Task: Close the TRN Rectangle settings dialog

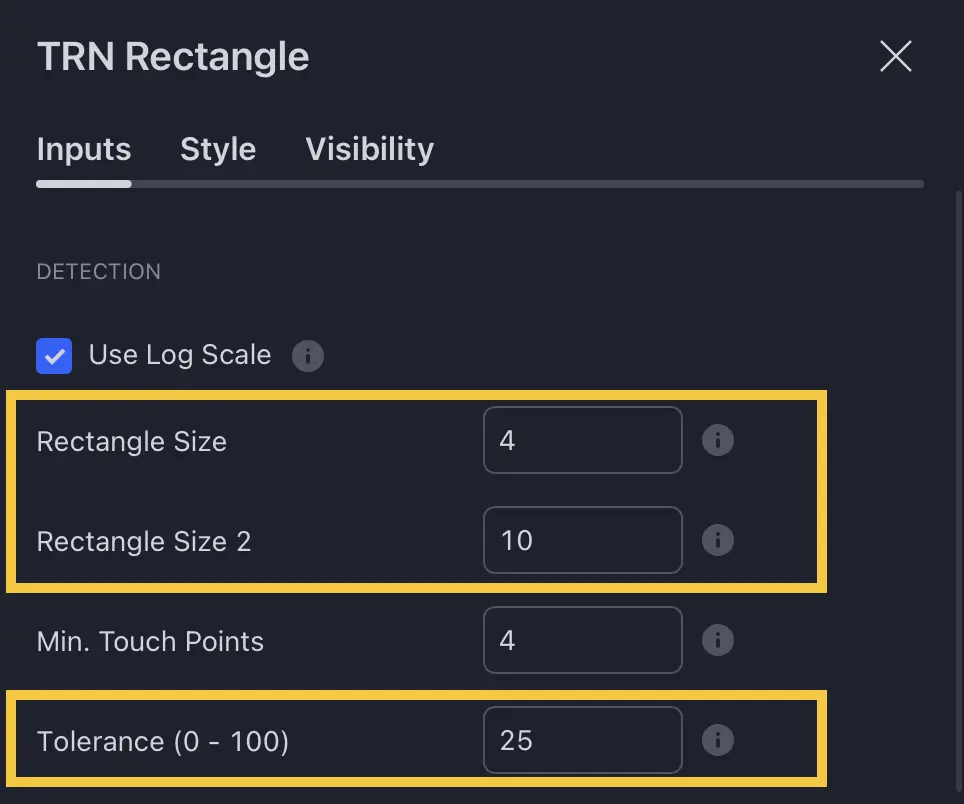Action: click(895, 56)
